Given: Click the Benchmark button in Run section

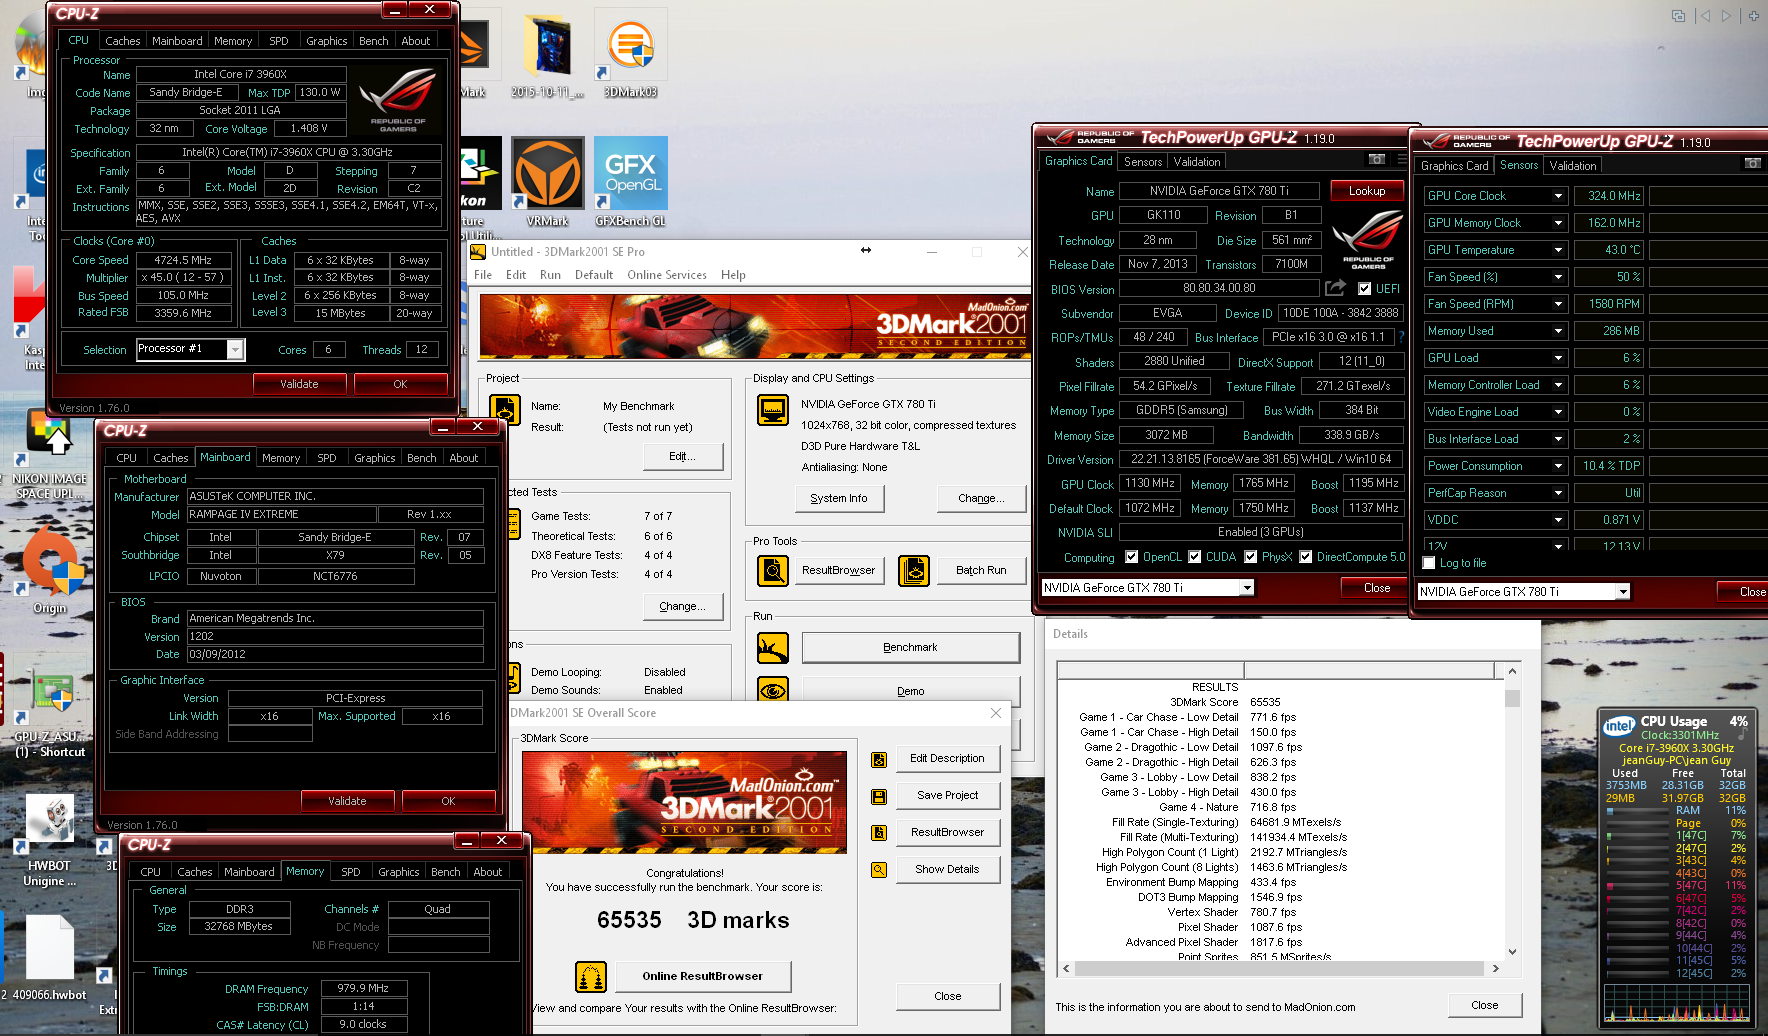Looking at the screenshot, I should 910,647.
